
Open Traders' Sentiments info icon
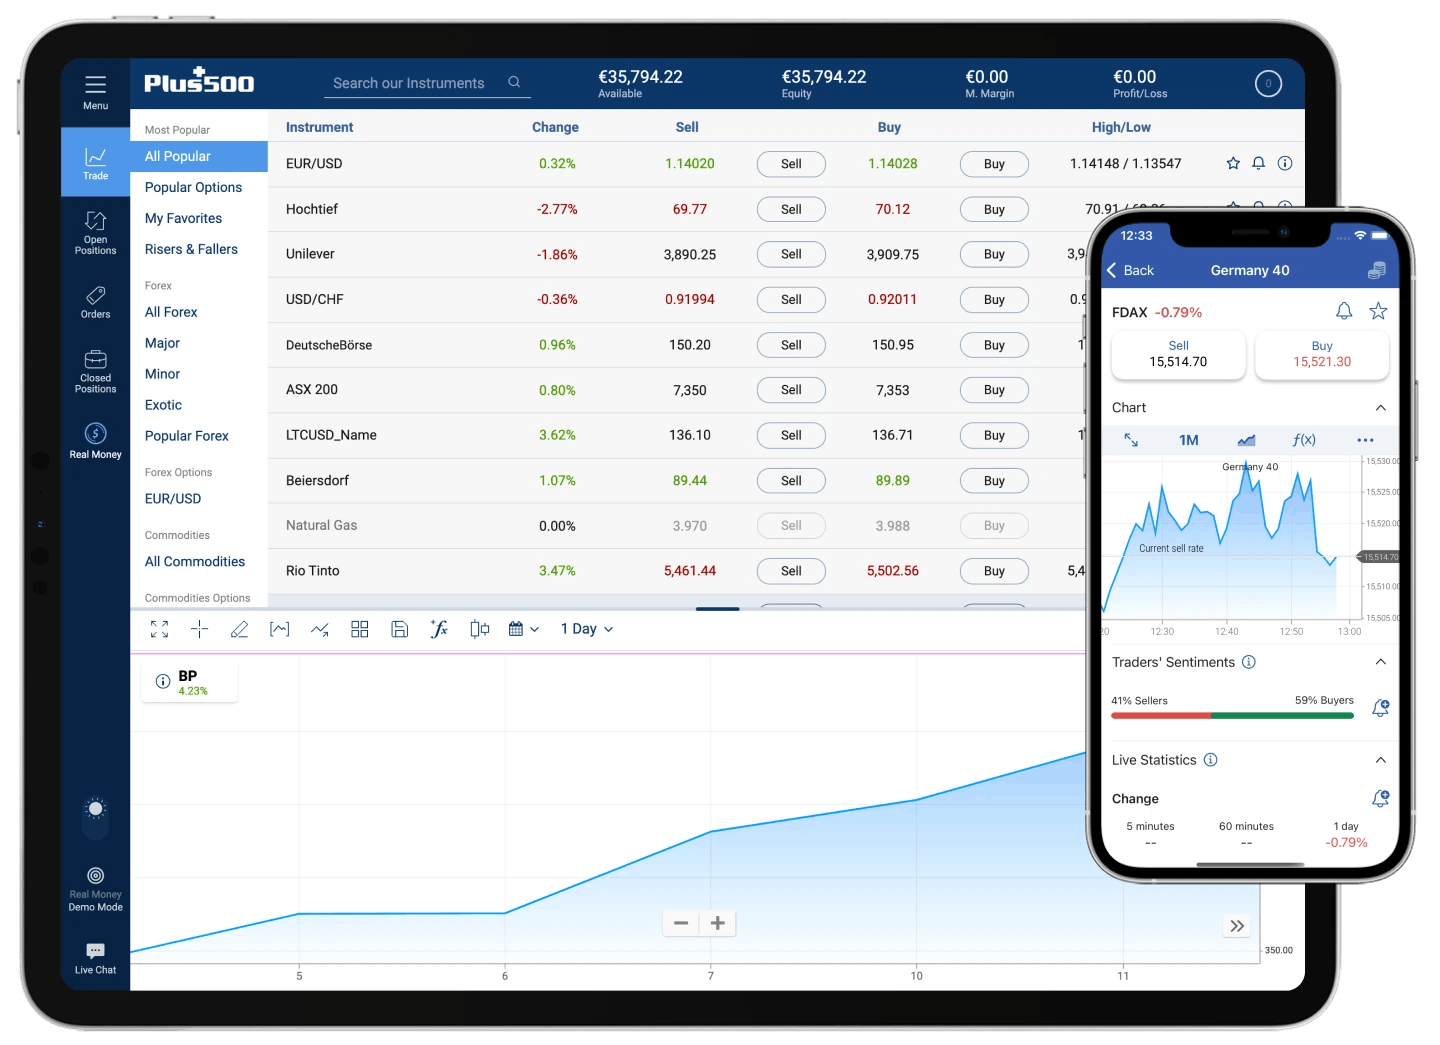1249,662
